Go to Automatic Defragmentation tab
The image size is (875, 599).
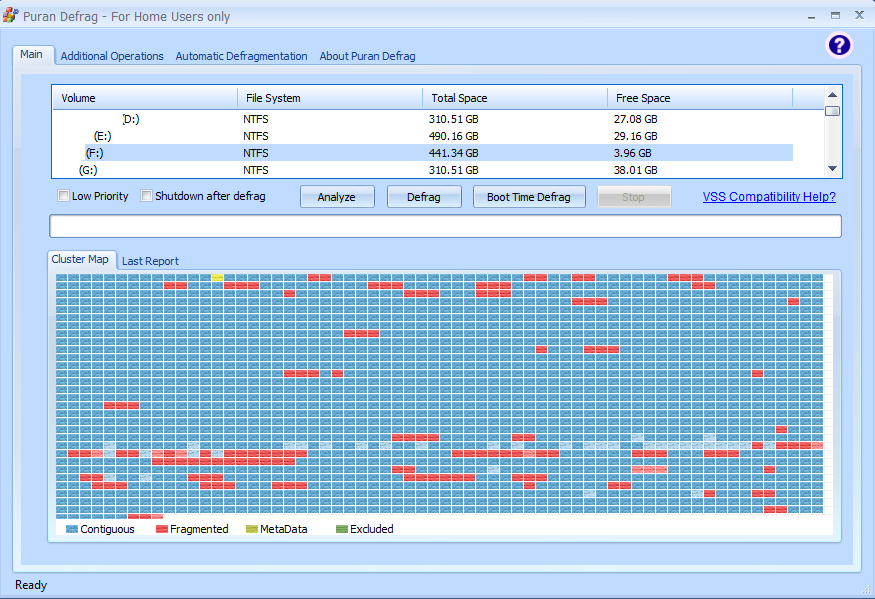242,56
